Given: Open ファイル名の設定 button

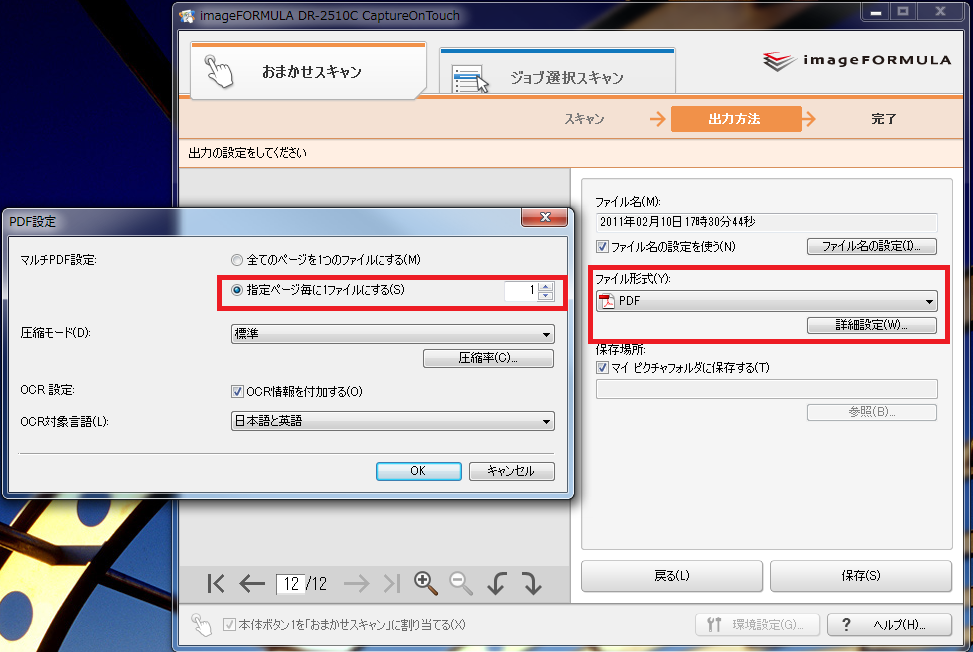Looking at the screenshot, I should pyautogui.click(x=871, y=246).
